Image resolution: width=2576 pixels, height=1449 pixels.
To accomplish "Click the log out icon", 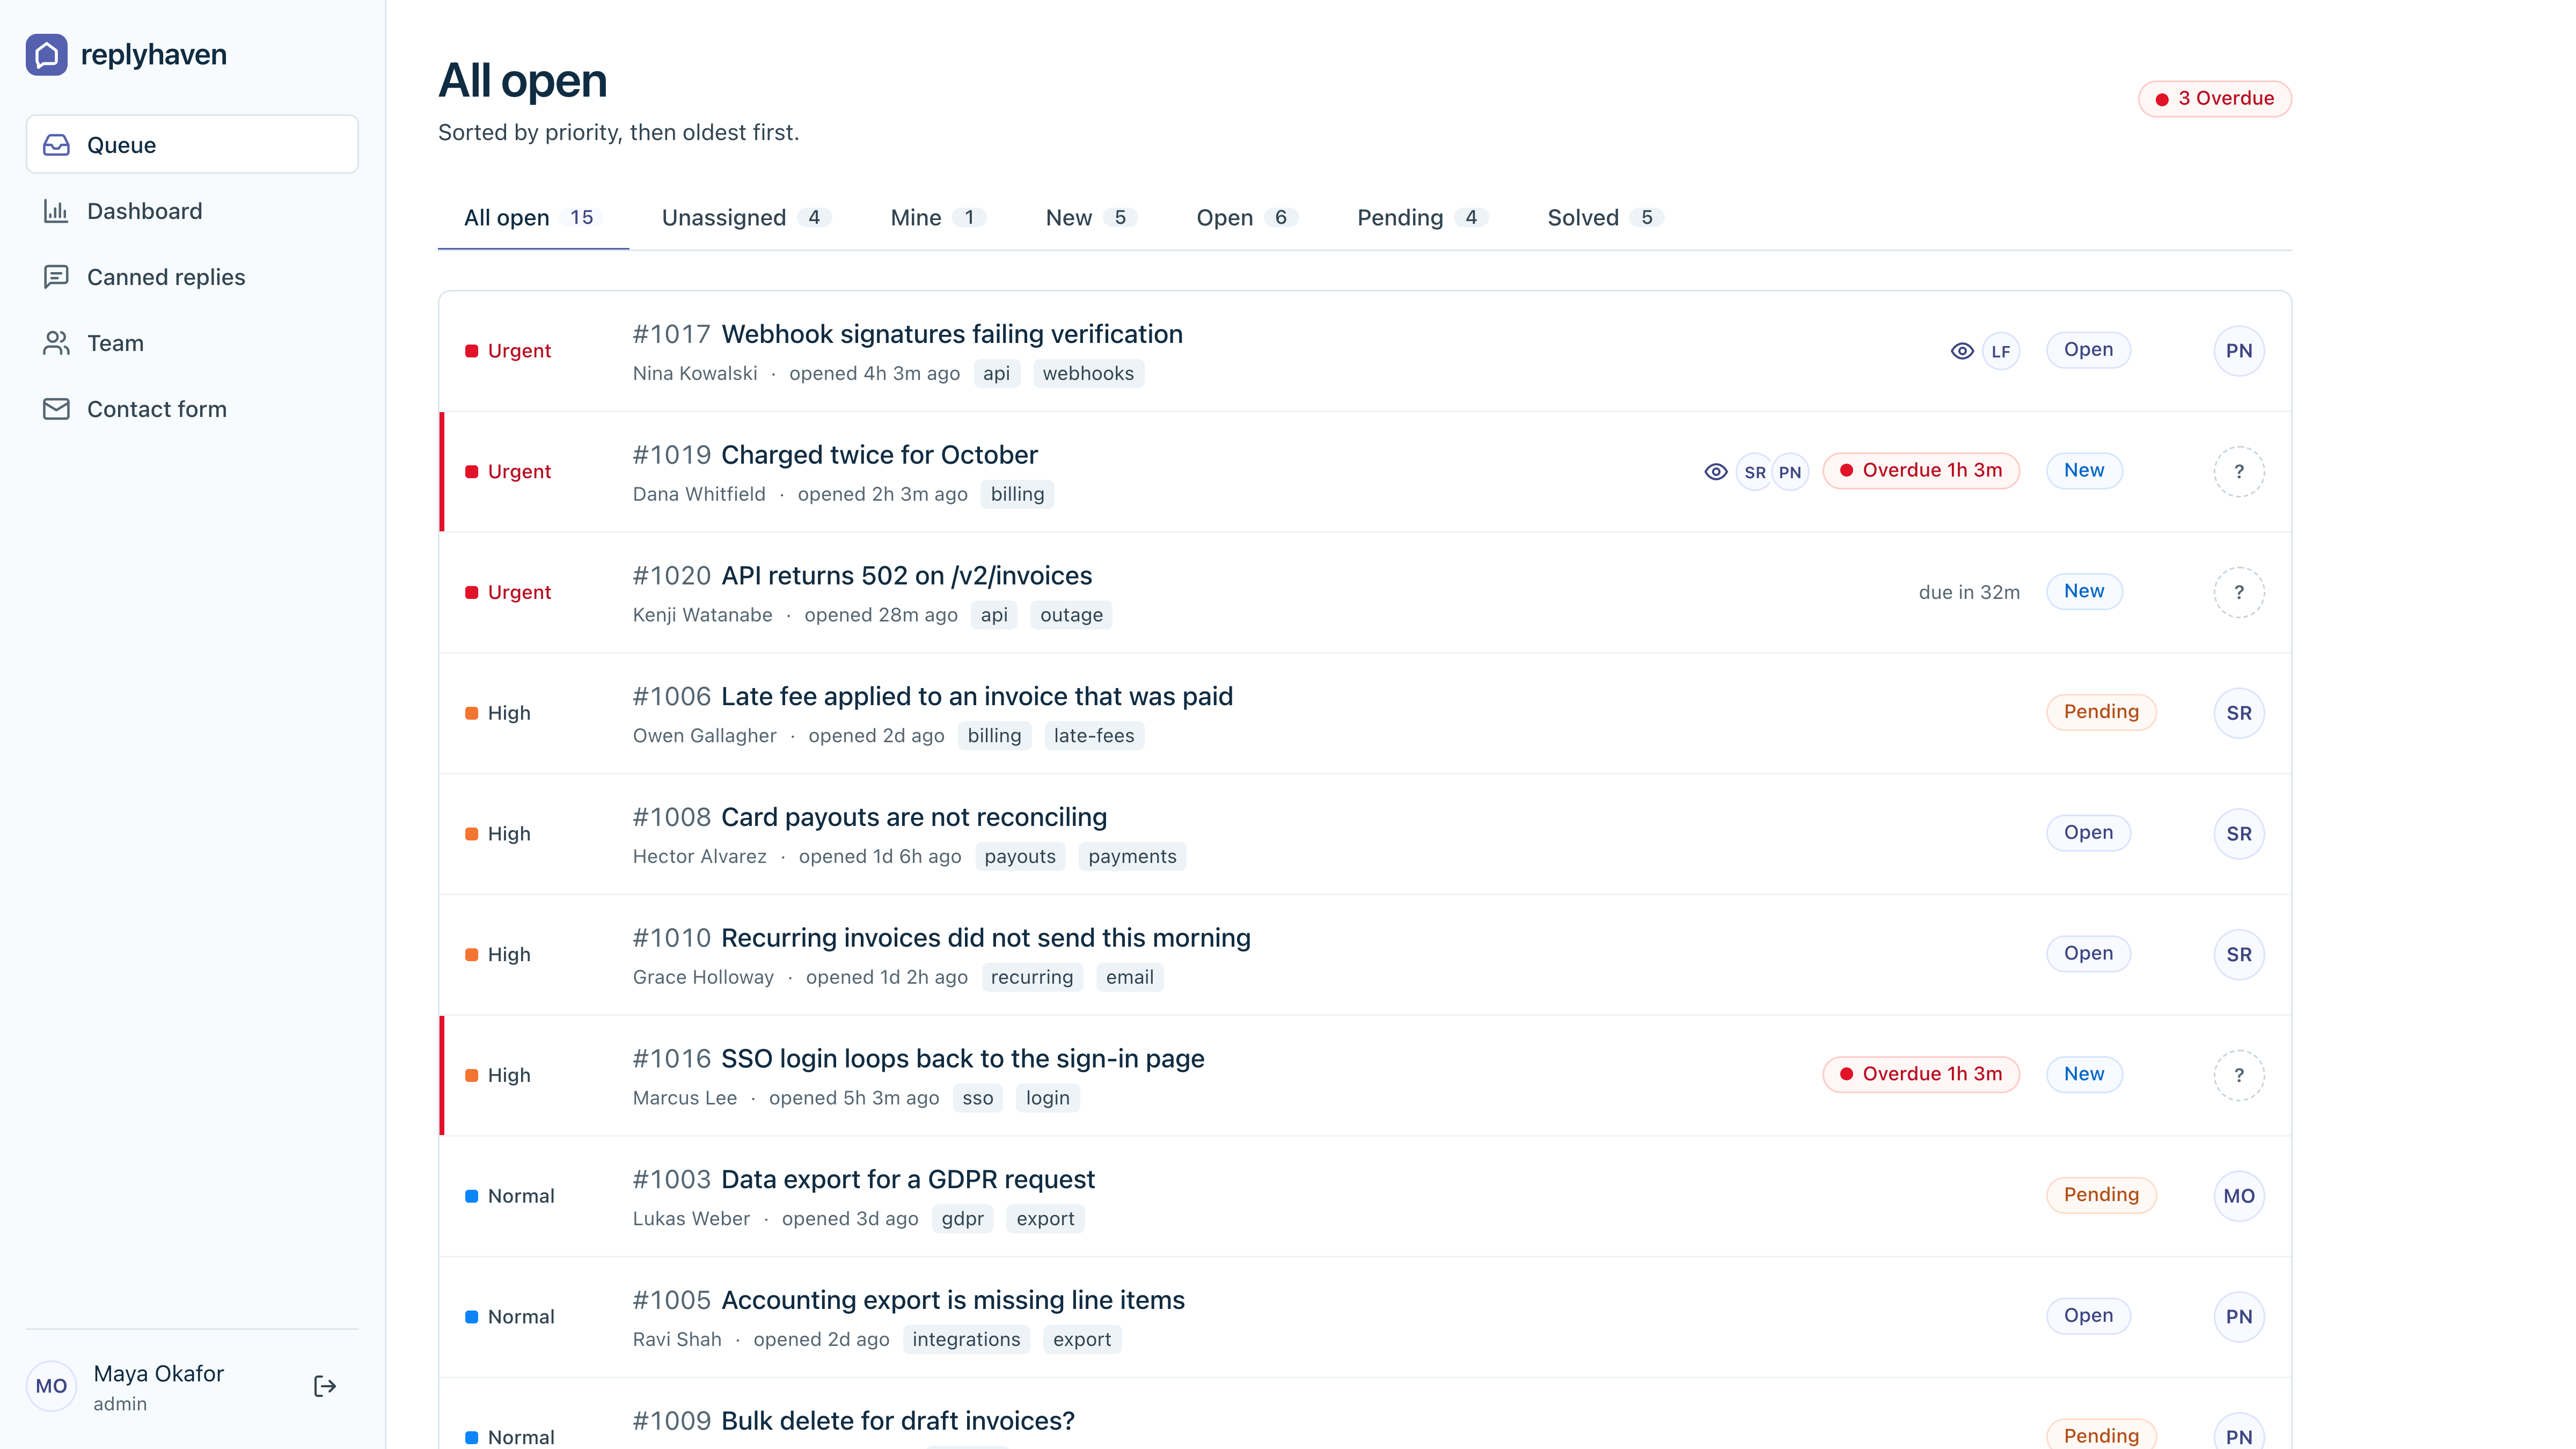I will [x=325, y=1386].
